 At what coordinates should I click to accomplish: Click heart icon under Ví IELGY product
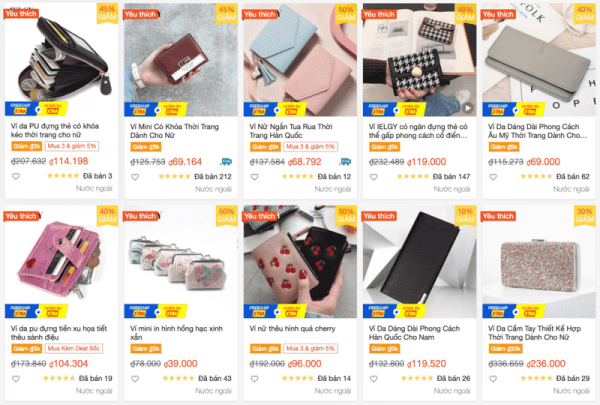374,177
